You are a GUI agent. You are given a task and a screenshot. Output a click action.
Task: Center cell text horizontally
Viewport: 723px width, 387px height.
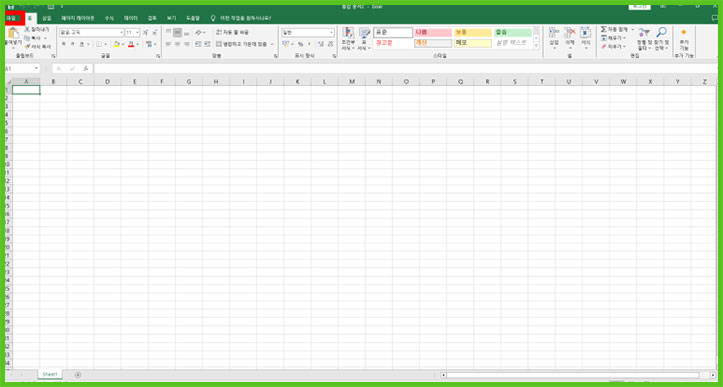pyautogui.click(x=178, y=44)
